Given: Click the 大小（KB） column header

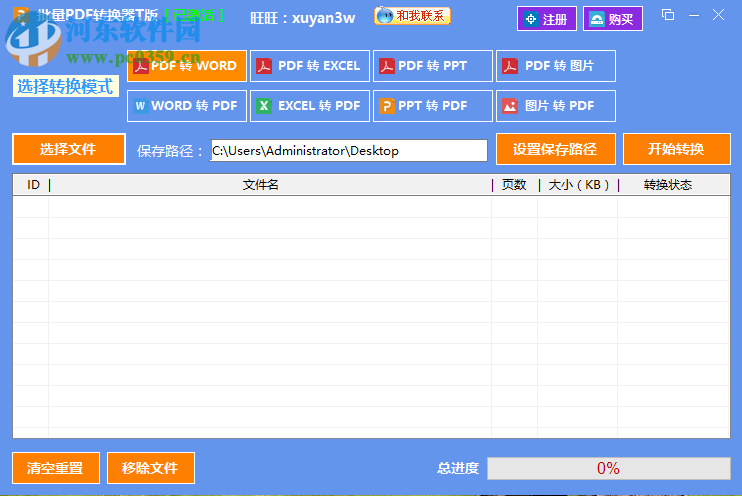Looking at the screenshot, I should point(578,185).
